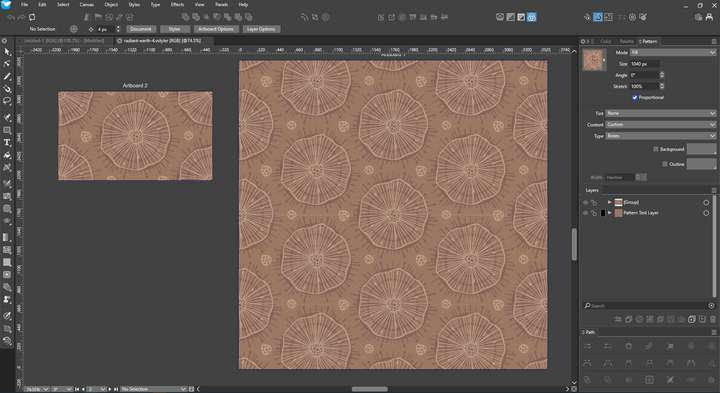Screen dimensions: 720x393
Task: Click the Document button
Action: (x=141, y=29)
